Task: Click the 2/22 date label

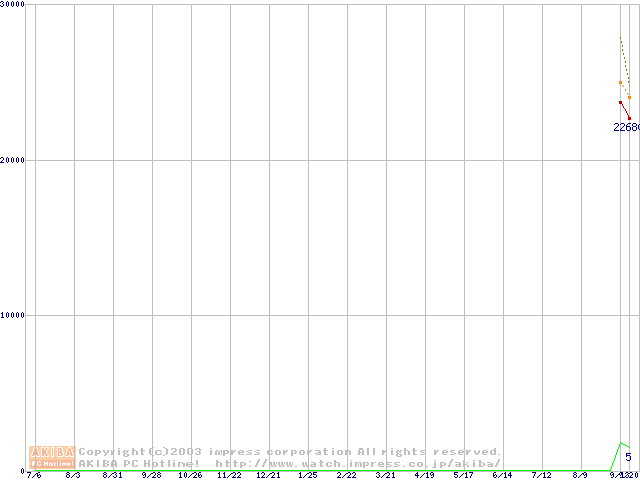Action: (346, 475)
